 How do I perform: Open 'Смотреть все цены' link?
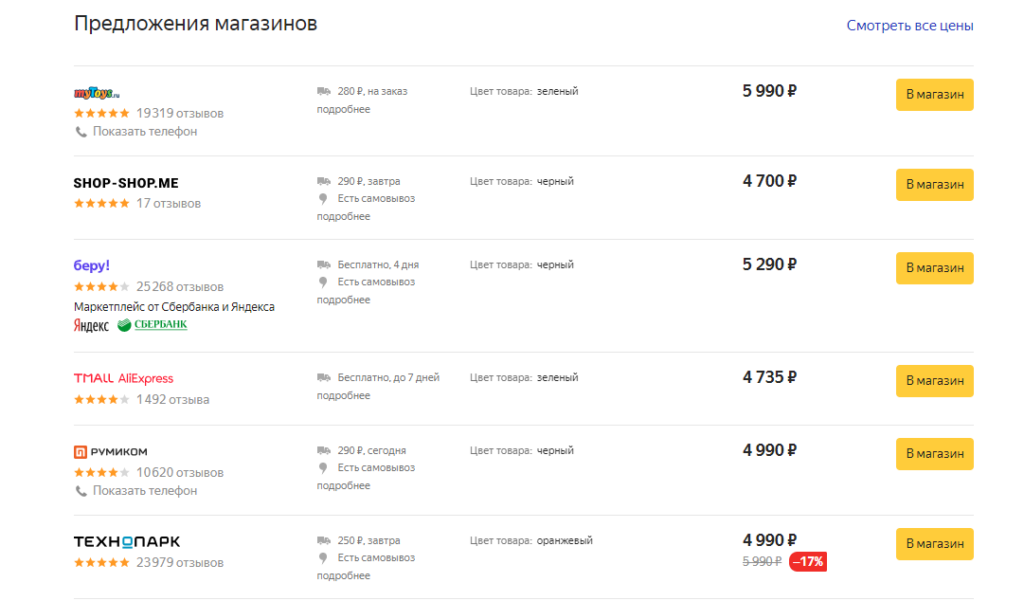[x=909, y=26]
